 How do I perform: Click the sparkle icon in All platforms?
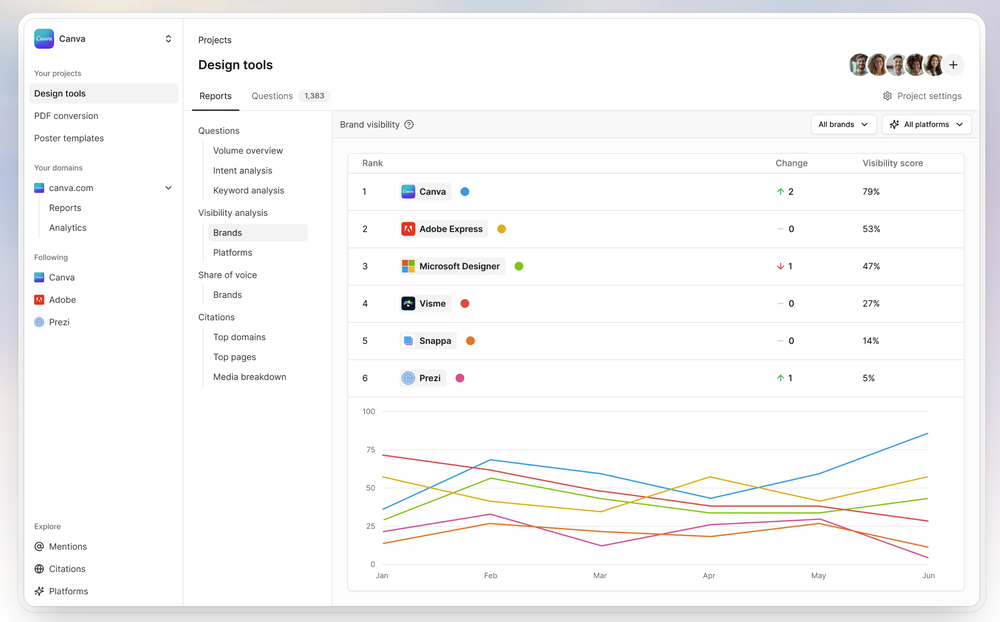pos(894,124)
